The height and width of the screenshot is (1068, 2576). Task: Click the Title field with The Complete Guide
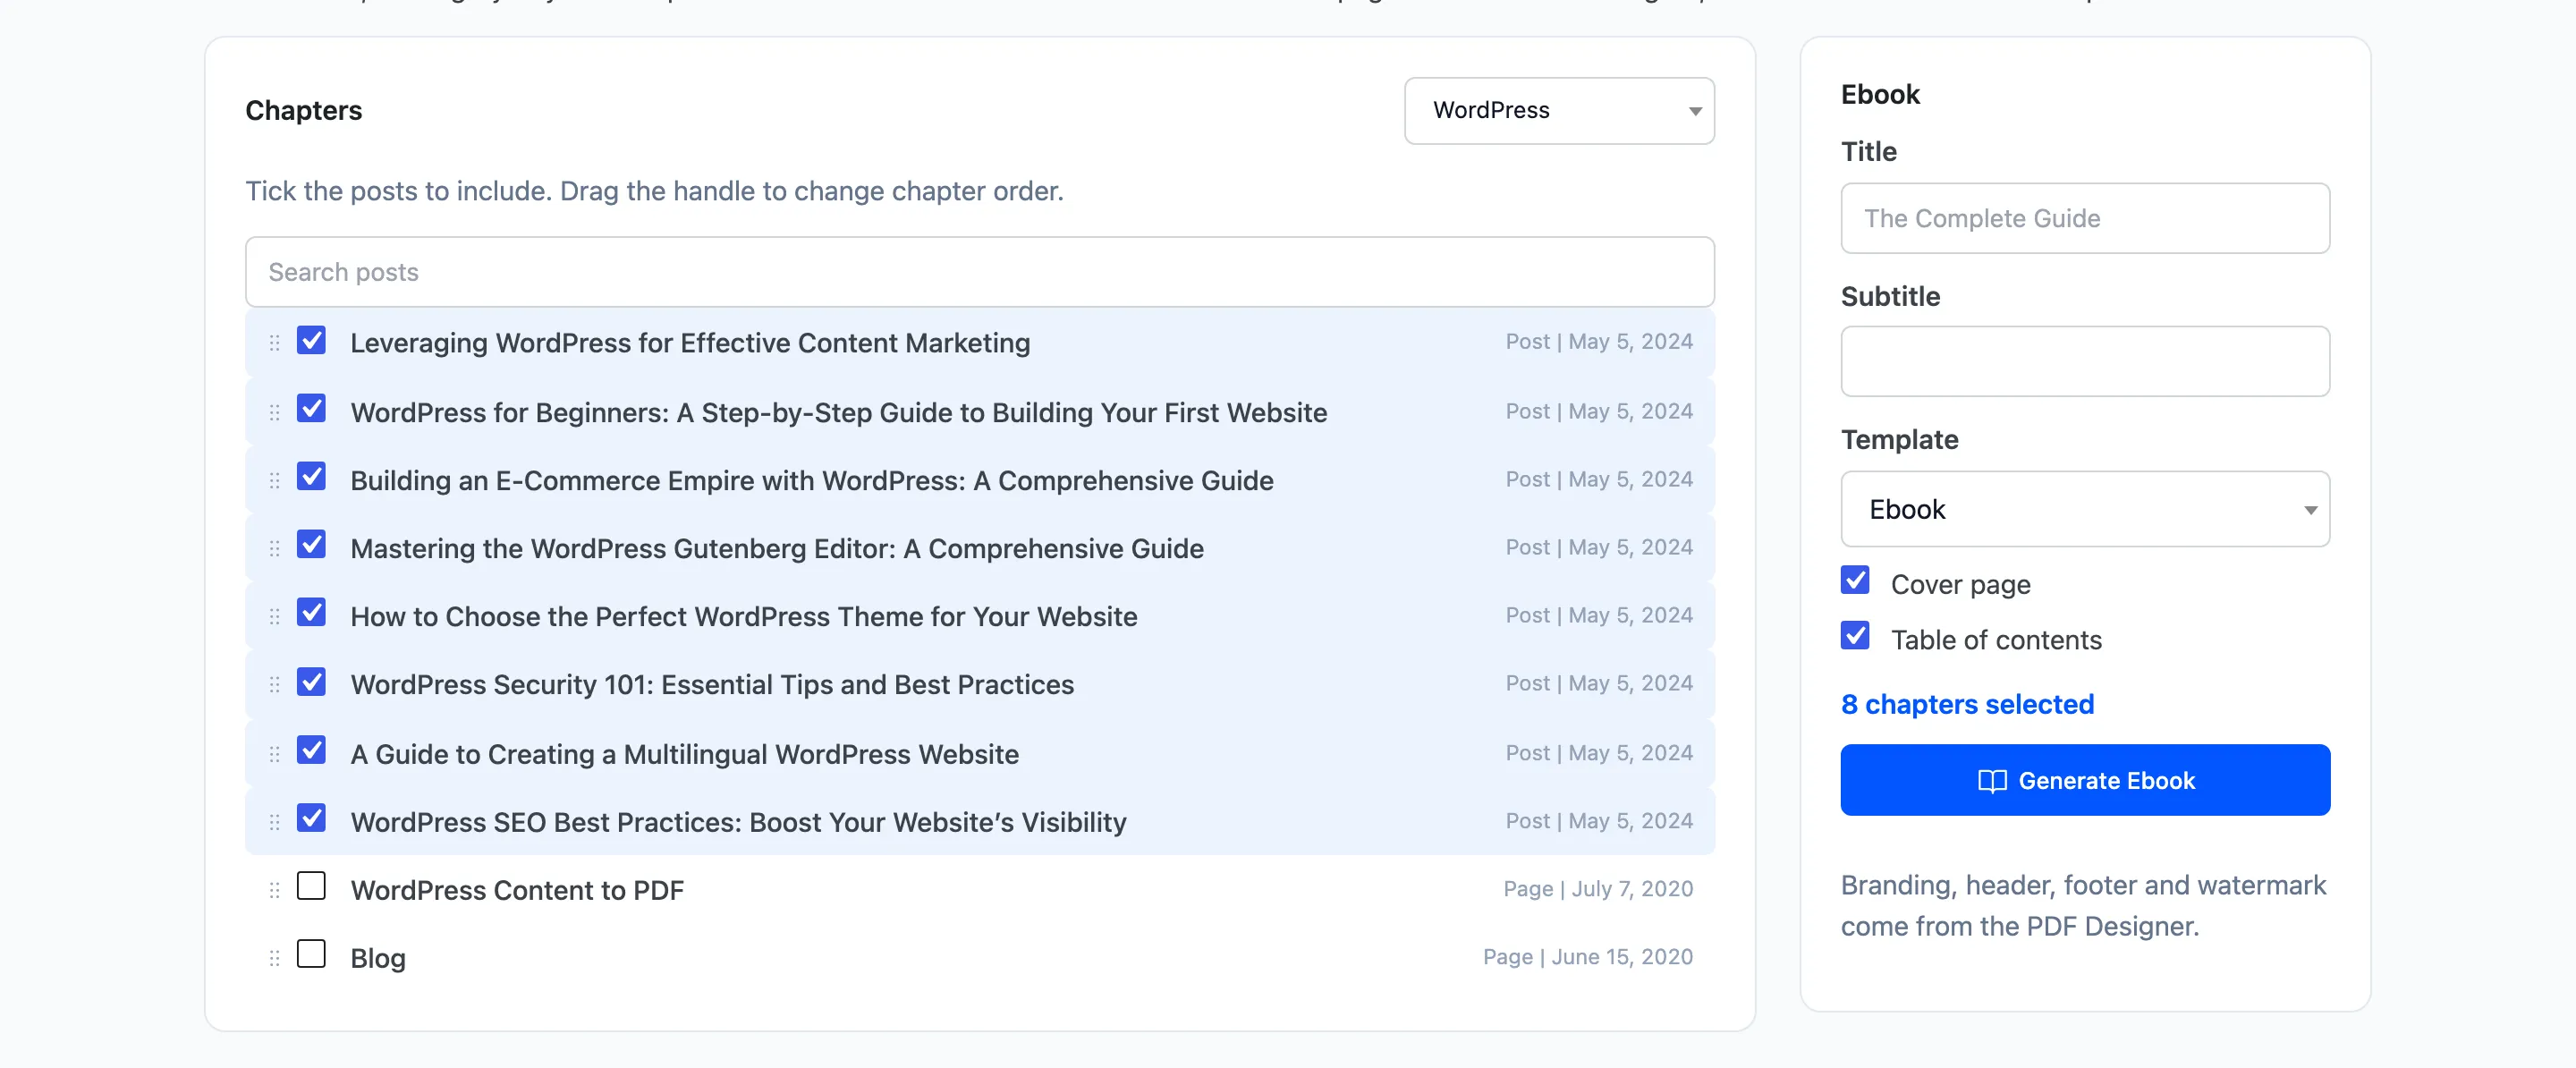tap(2085, 218)
